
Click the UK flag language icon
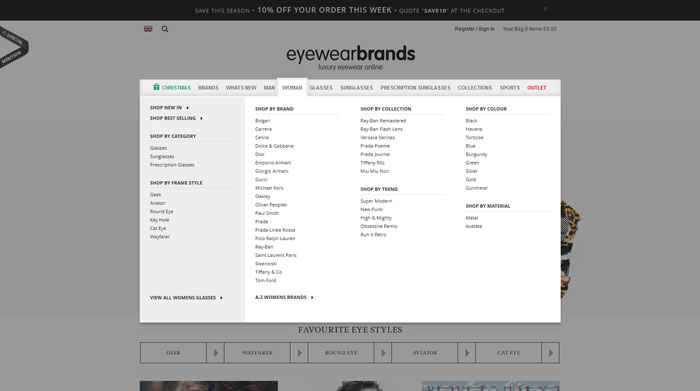point(148,29)
